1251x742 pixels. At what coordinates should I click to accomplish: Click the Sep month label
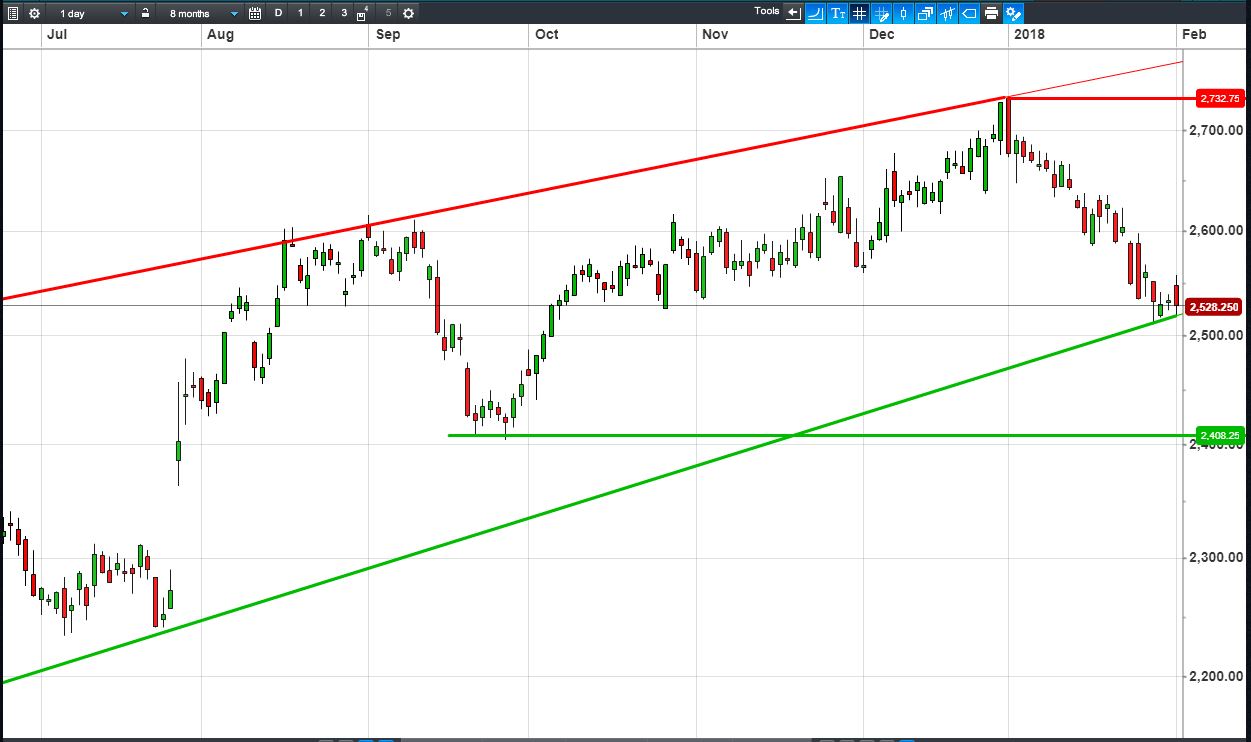click(387, 34)
